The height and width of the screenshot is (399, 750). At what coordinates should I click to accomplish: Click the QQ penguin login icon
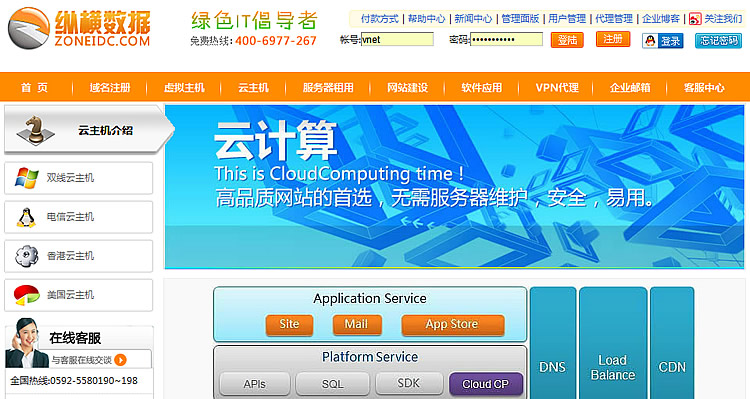click(650, 41)
